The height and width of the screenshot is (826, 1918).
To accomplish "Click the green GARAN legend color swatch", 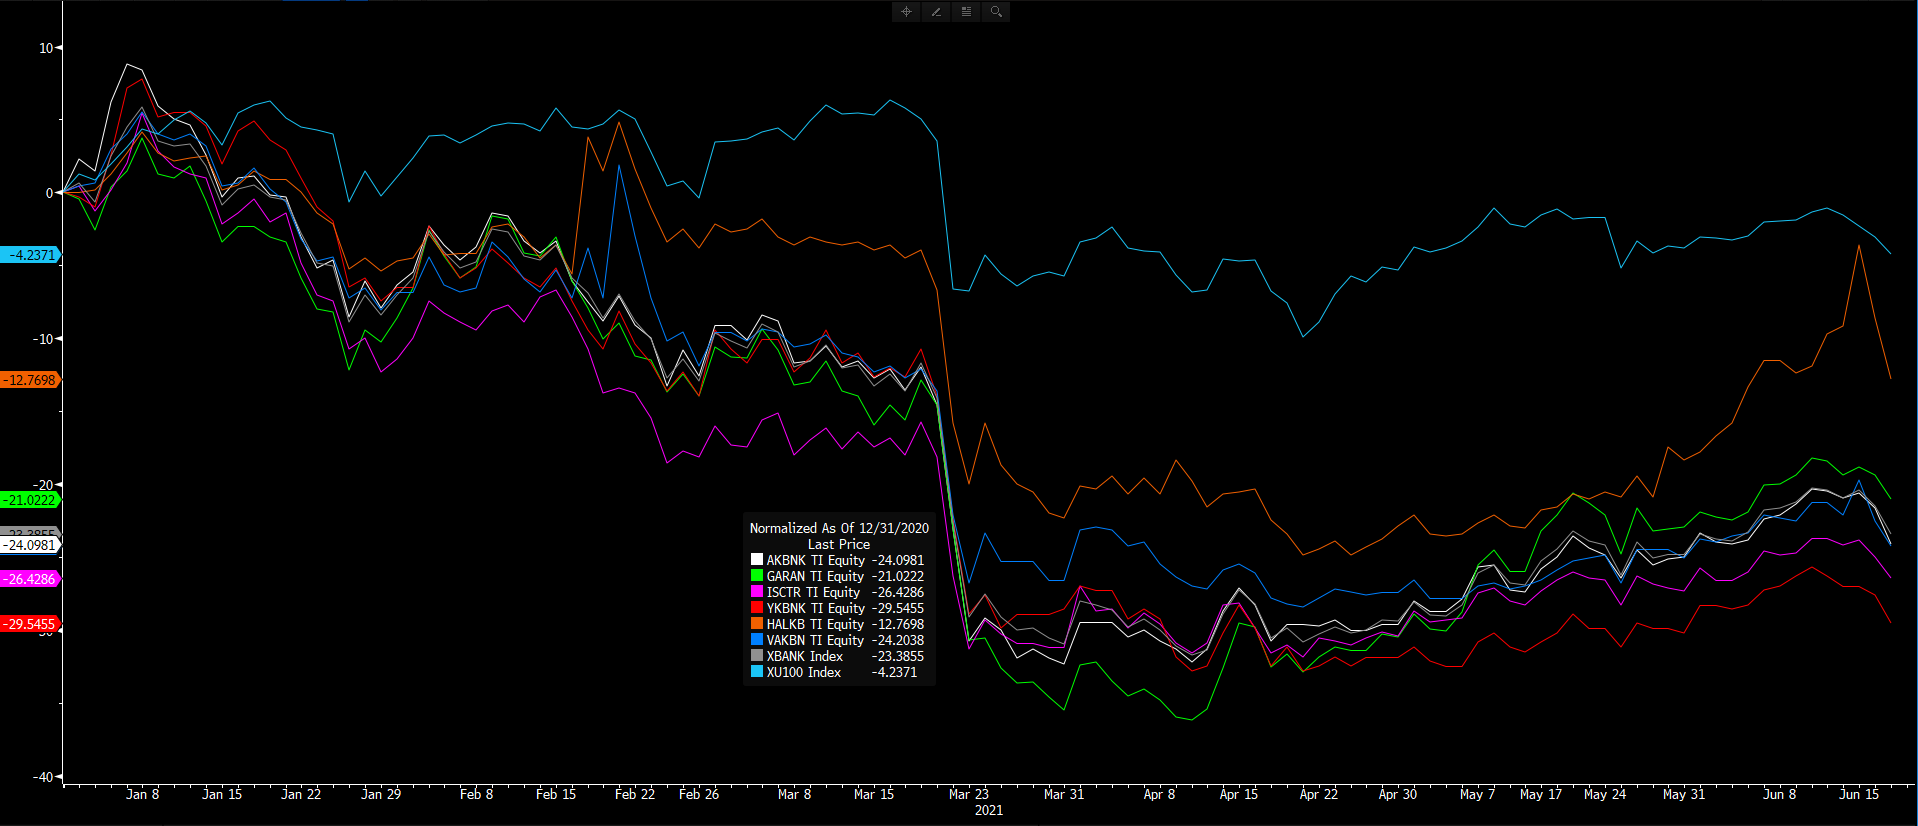I will pos(757,576).
